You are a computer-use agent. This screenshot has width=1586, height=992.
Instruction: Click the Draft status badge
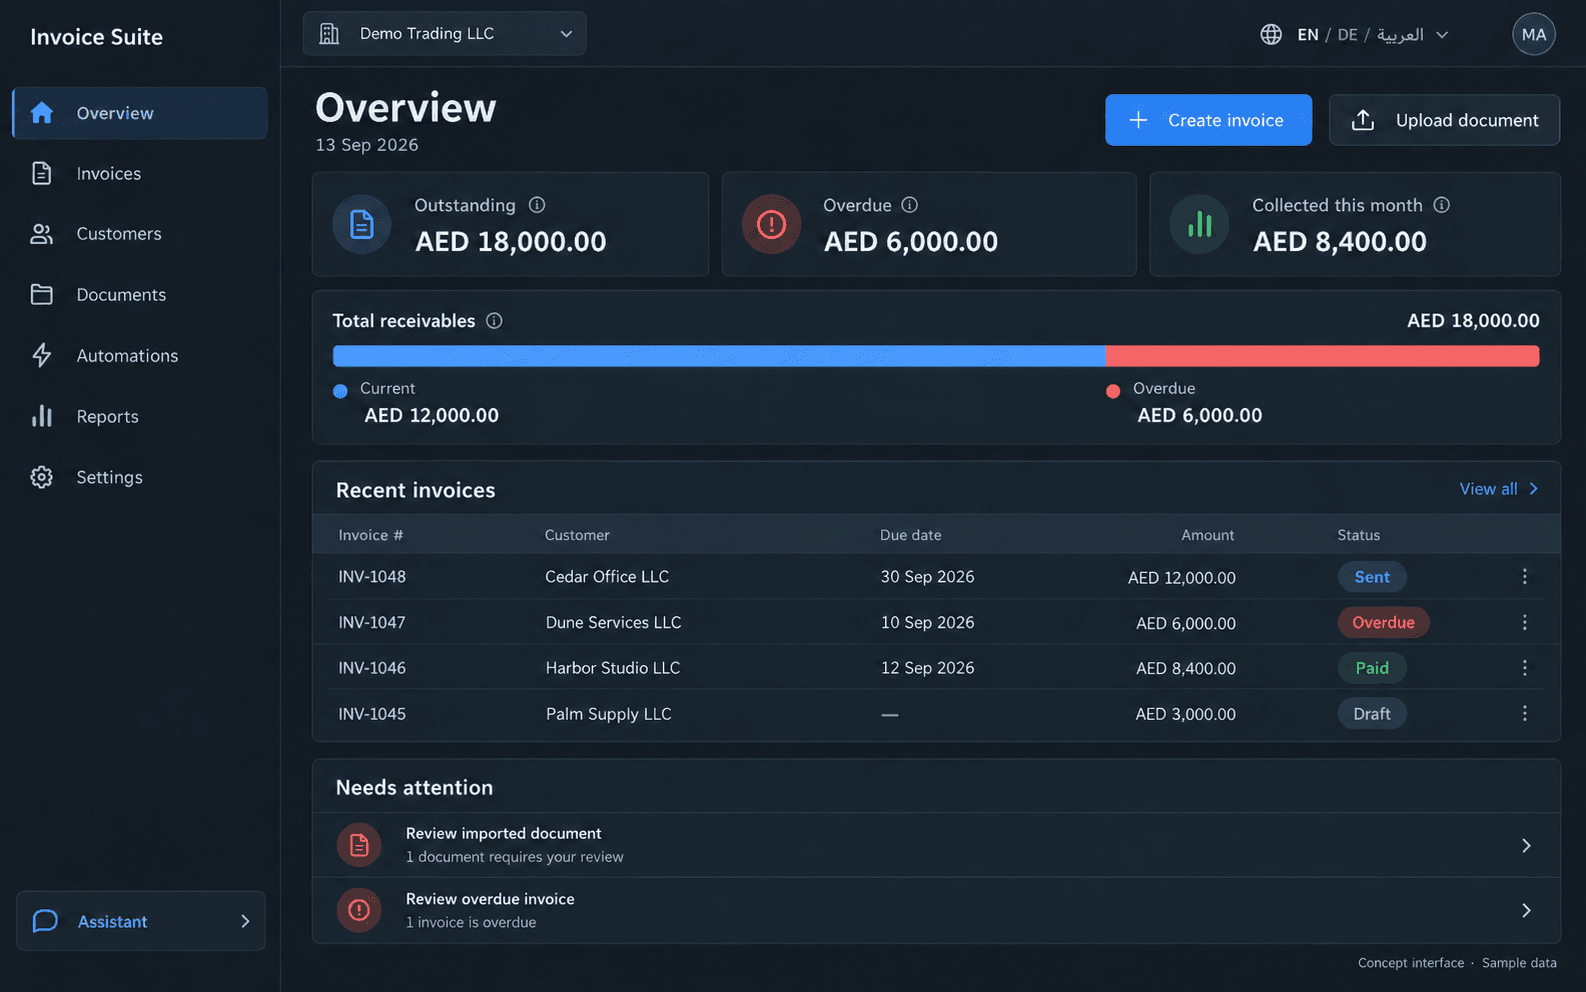[1372, 714]
